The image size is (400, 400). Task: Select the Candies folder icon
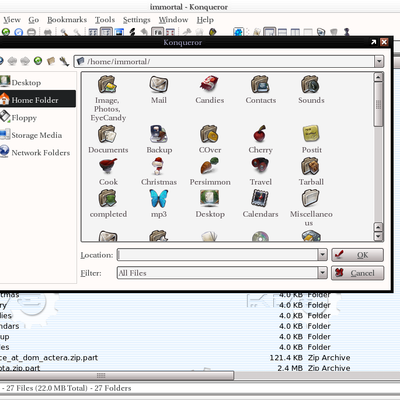tap(209, 83)
